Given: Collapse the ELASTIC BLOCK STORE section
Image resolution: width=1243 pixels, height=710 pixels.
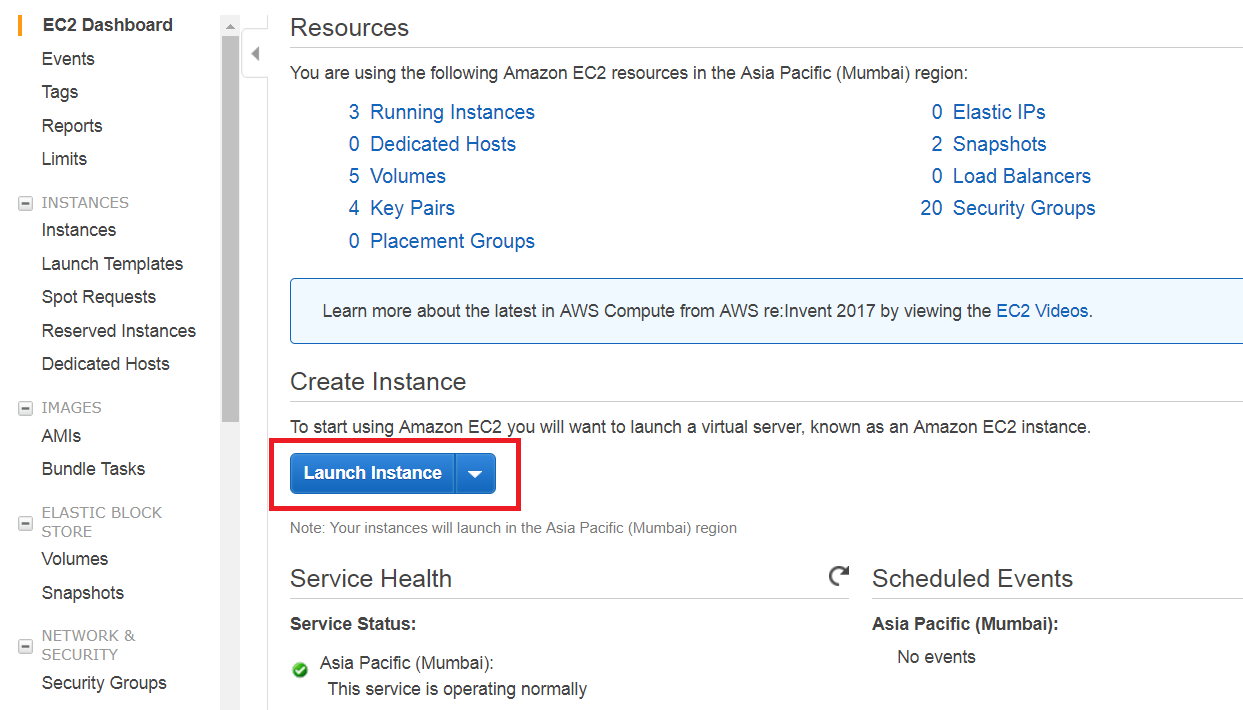Looking at the screenshot, I should click(x=24, y=522).
